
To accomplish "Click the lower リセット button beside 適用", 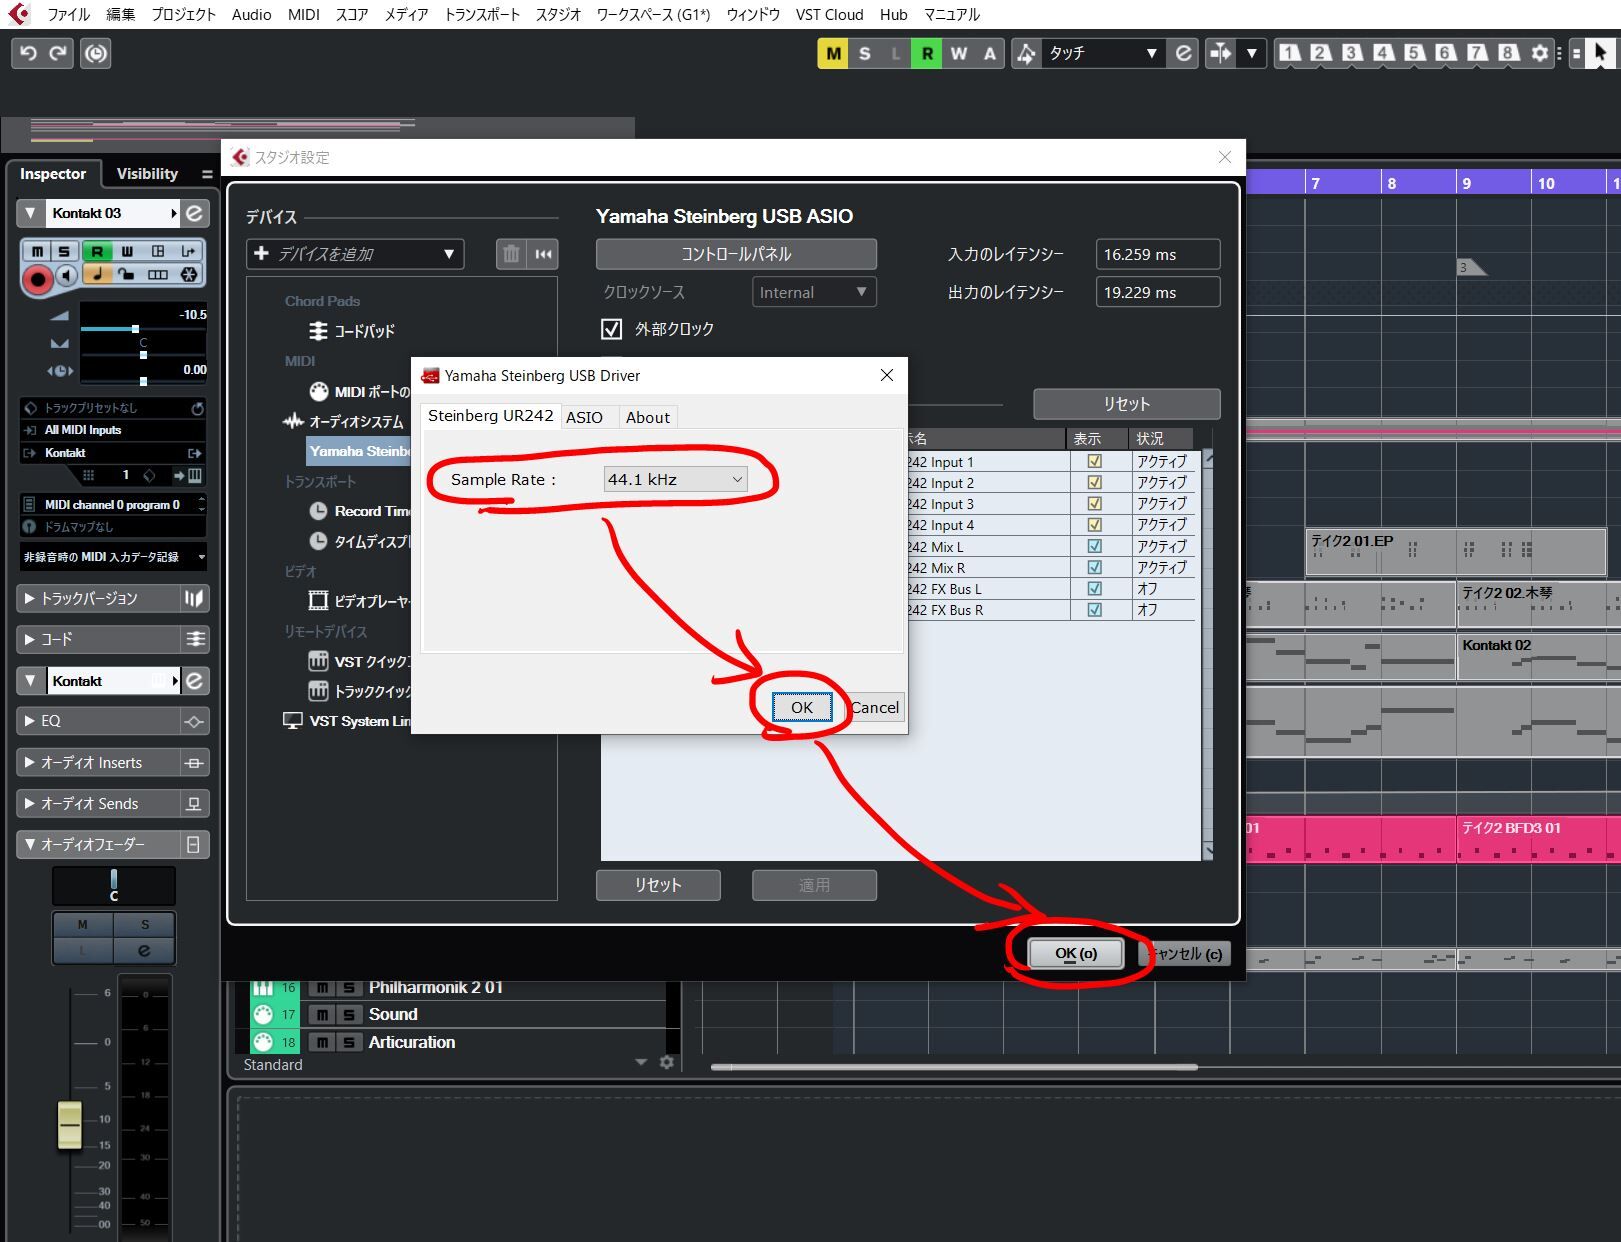I will (658, 885).
